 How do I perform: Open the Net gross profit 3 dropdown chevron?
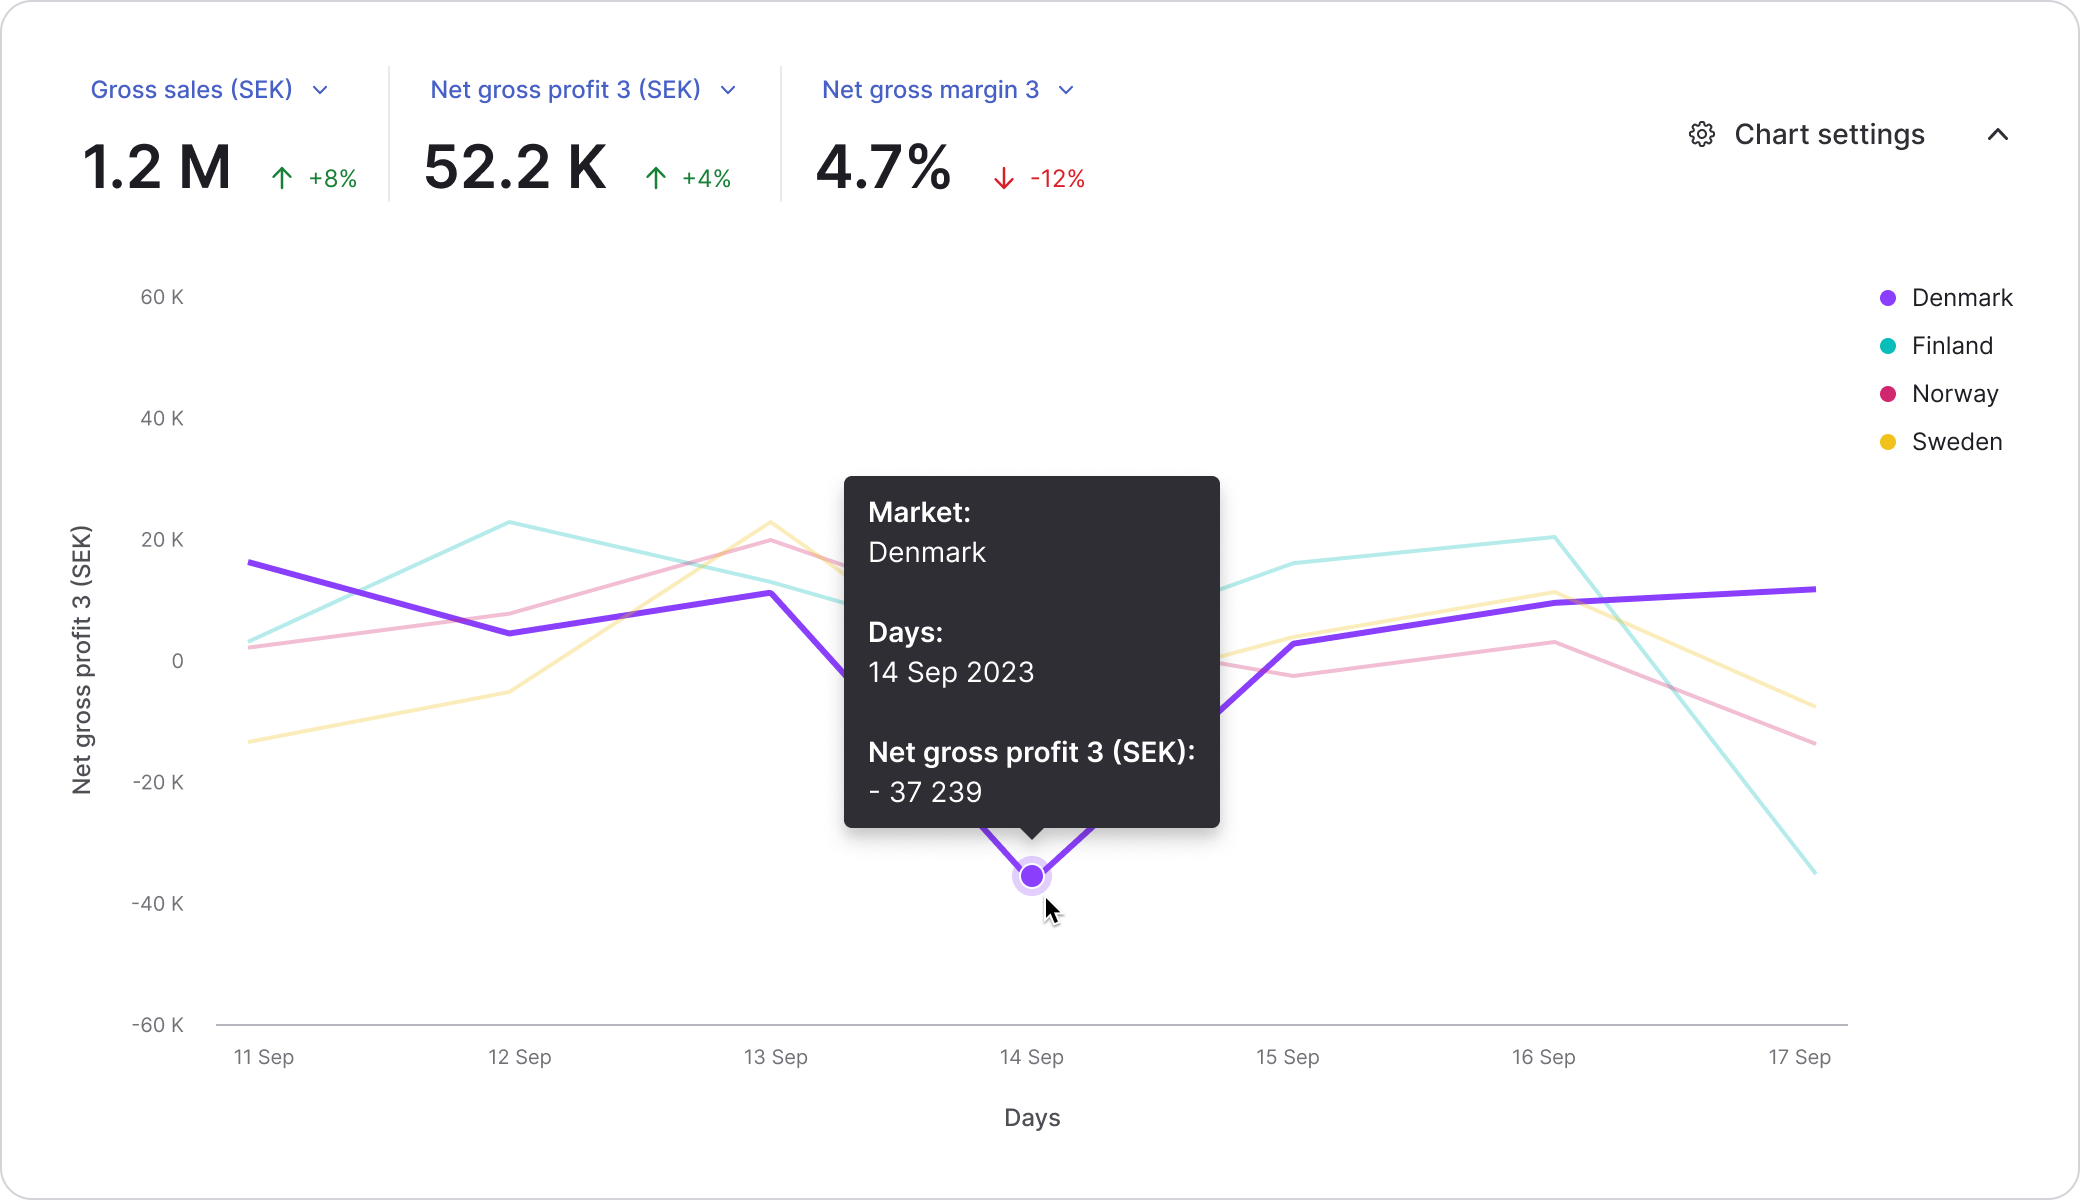click(728, 91)
